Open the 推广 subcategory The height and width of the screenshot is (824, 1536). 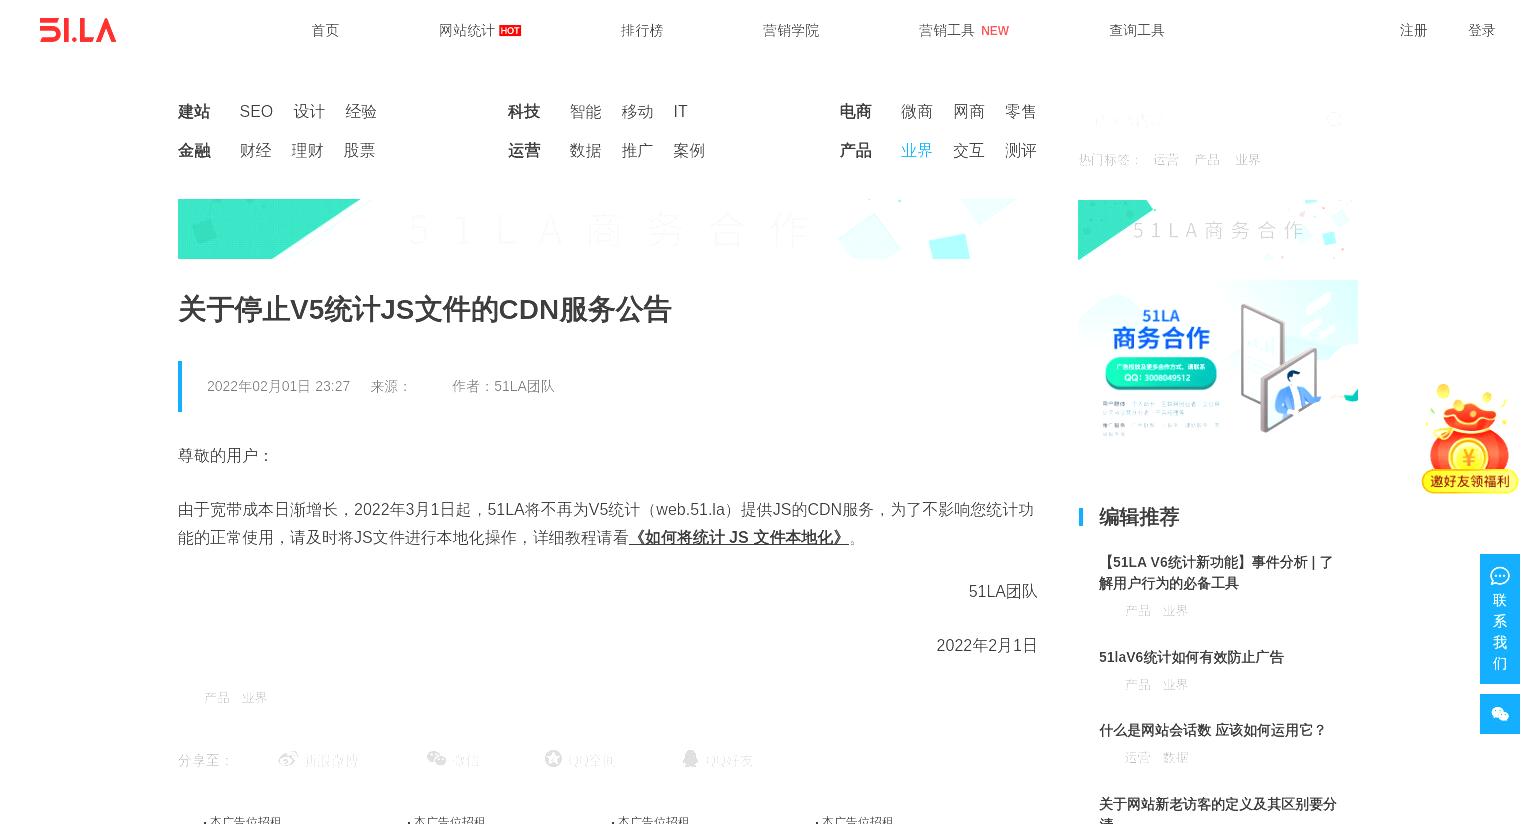coord(637,150)
